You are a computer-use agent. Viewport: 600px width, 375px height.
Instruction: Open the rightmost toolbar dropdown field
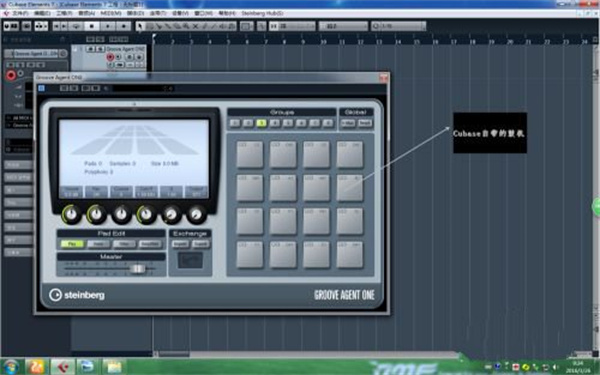[398, 26]
